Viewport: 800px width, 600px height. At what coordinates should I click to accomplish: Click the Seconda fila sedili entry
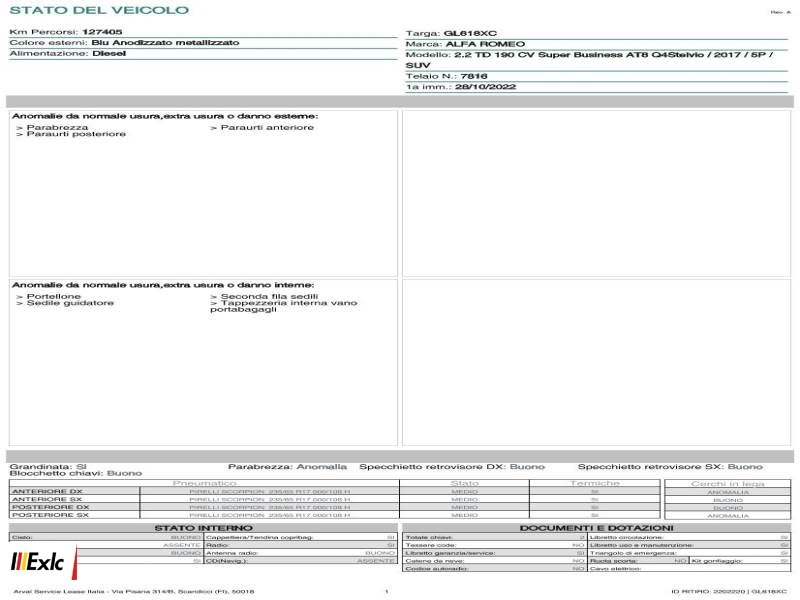point(264,296)
